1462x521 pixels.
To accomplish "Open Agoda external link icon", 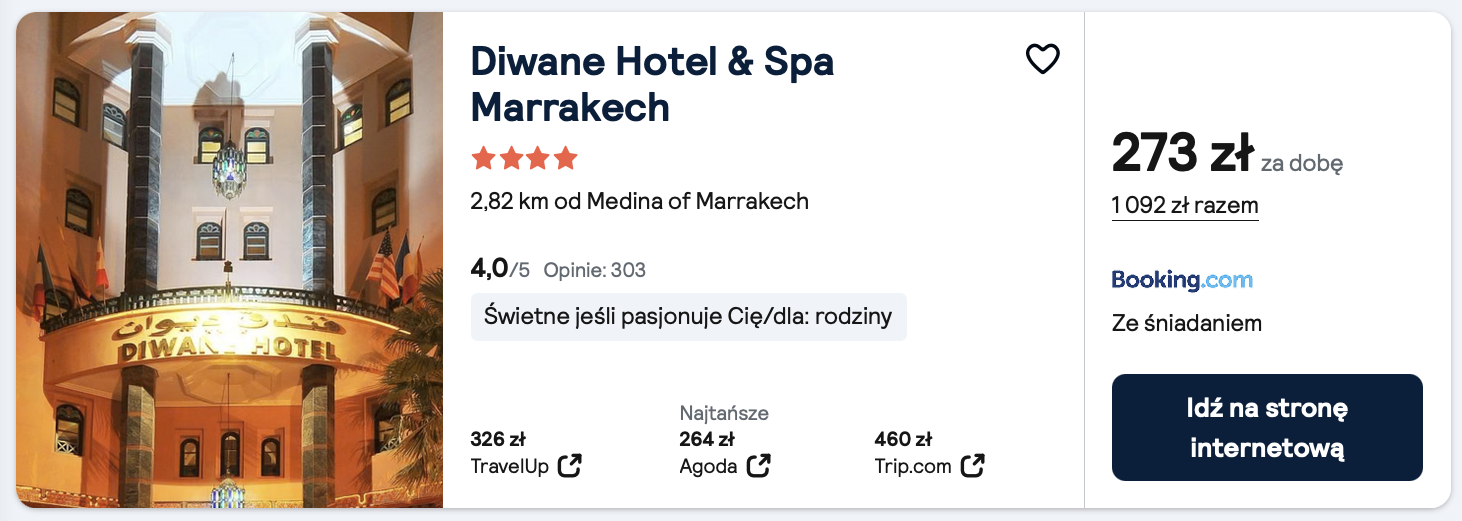I will pyautogui.click(x=759, y=465).
